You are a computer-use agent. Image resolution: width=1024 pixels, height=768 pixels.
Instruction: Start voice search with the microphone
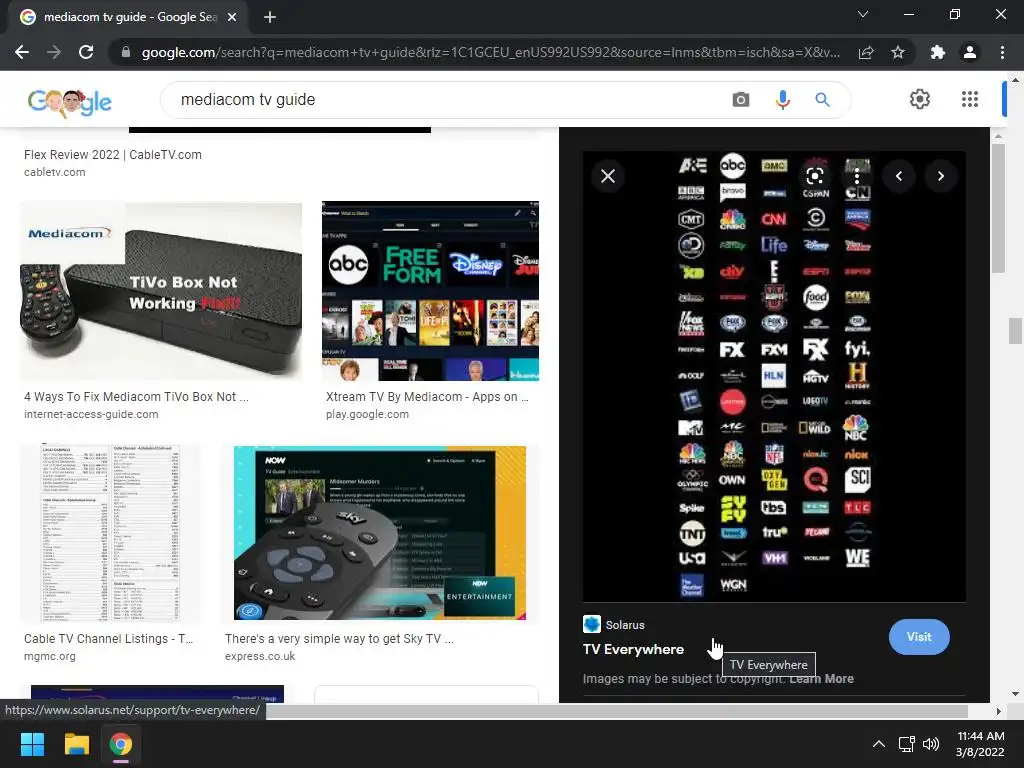782,99
